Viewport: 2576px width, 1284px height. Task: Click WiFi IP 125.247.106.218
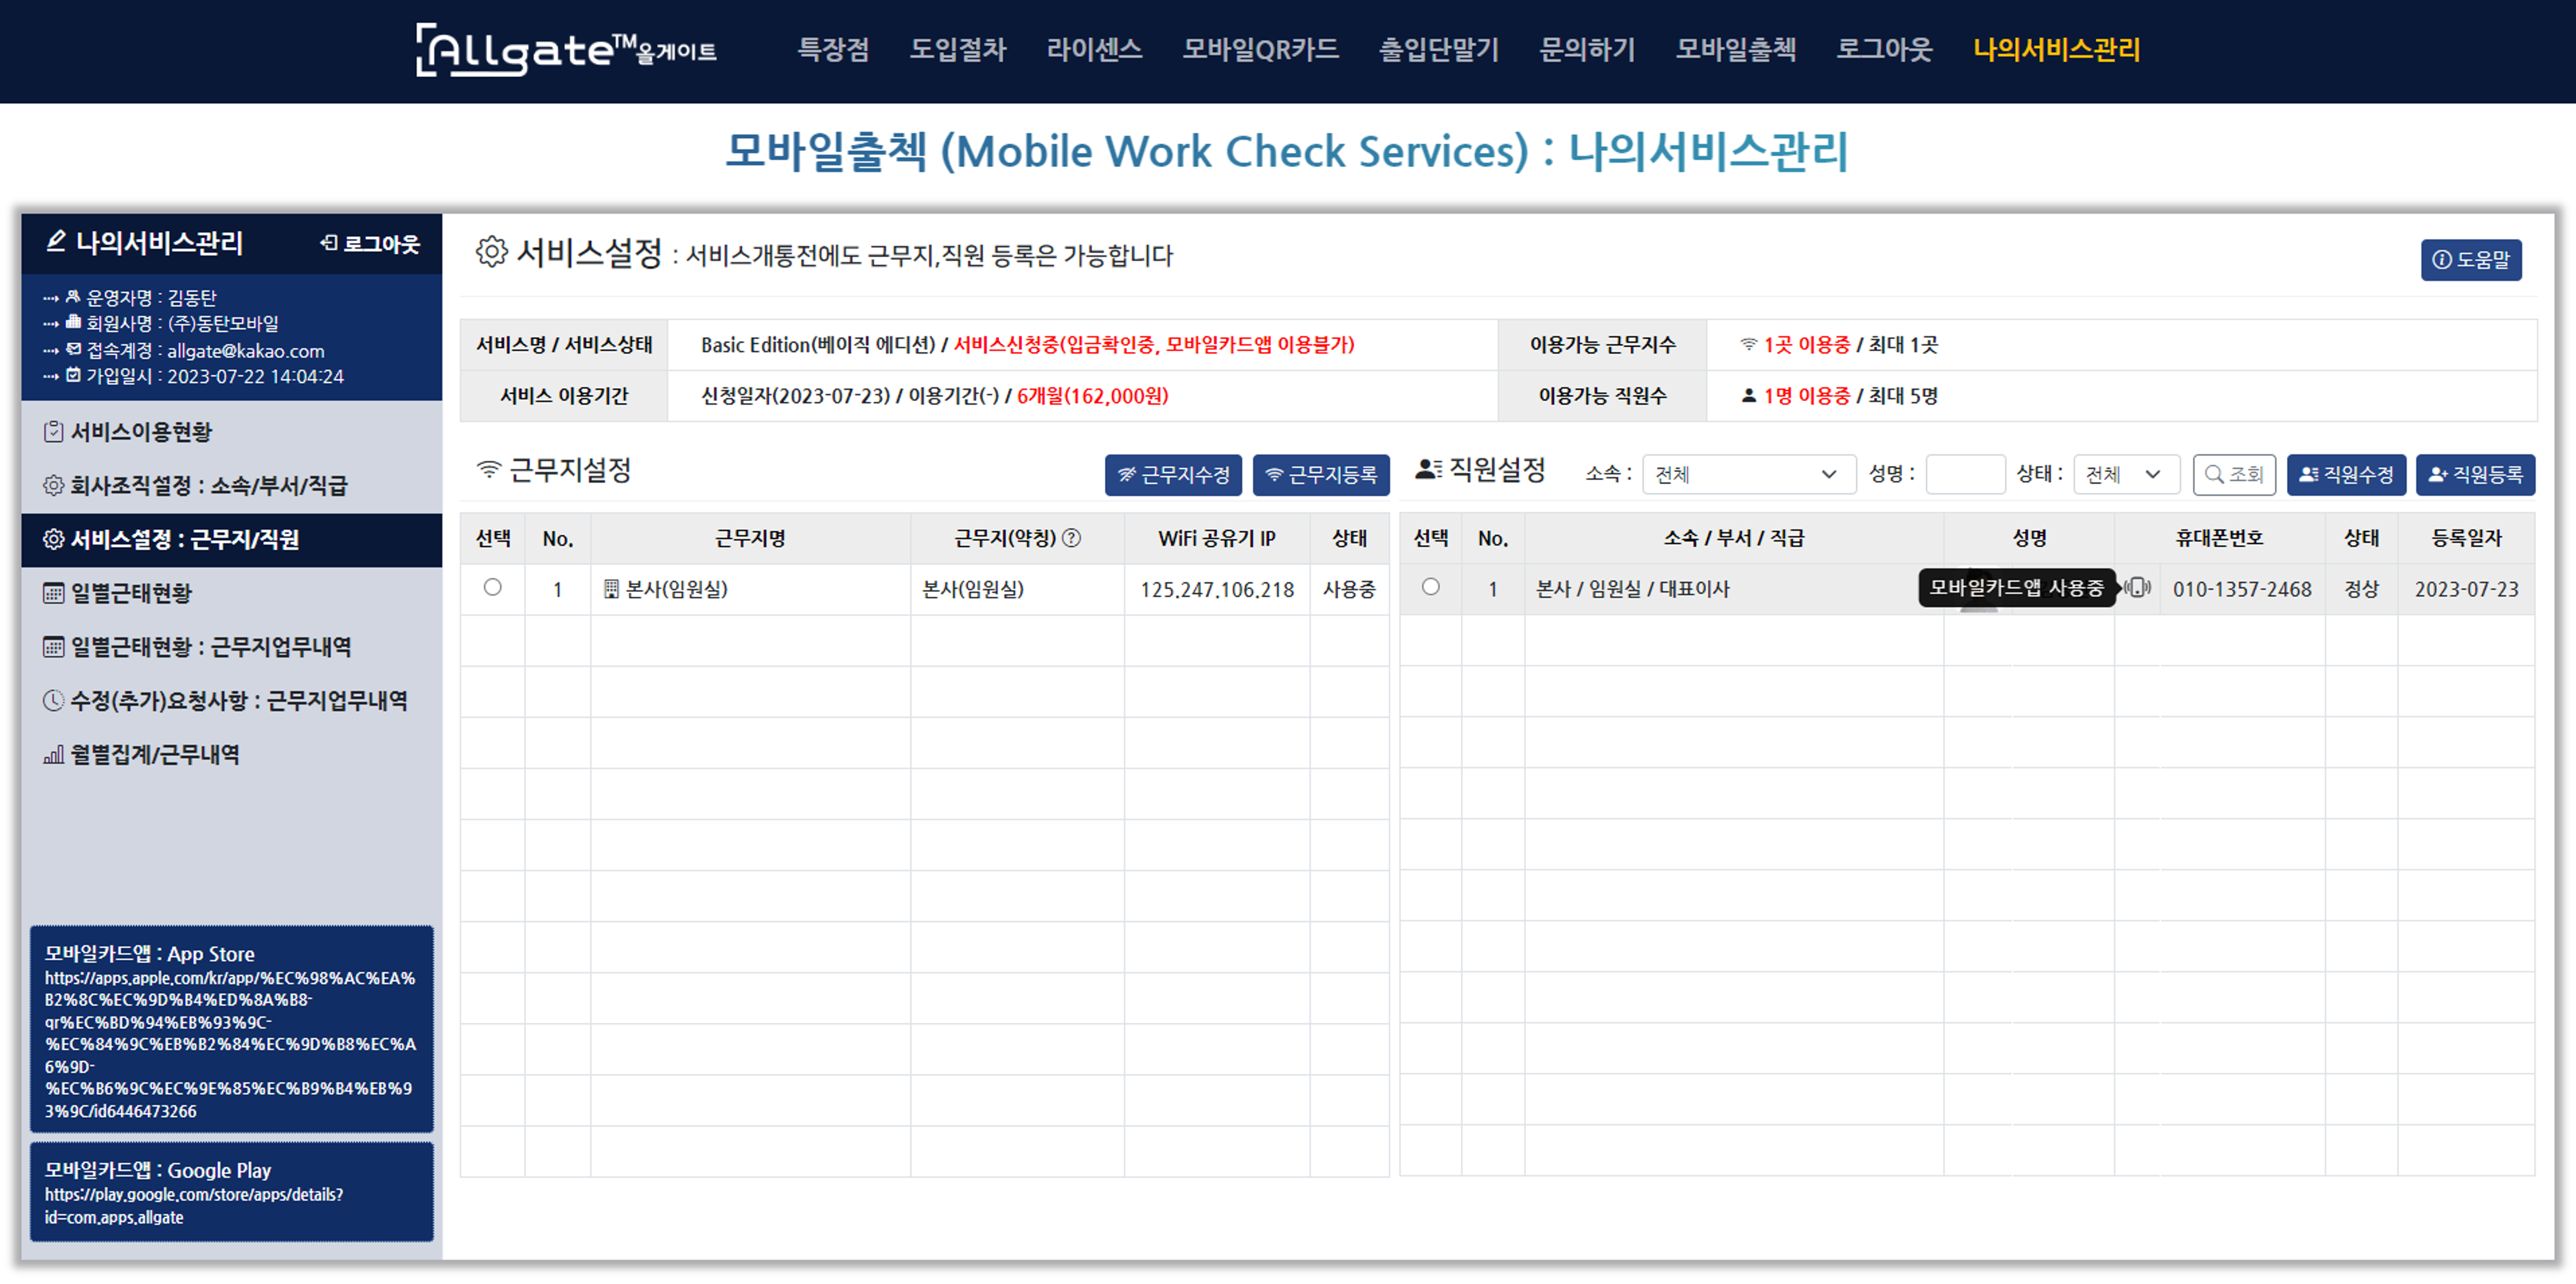coord(1217,590)
